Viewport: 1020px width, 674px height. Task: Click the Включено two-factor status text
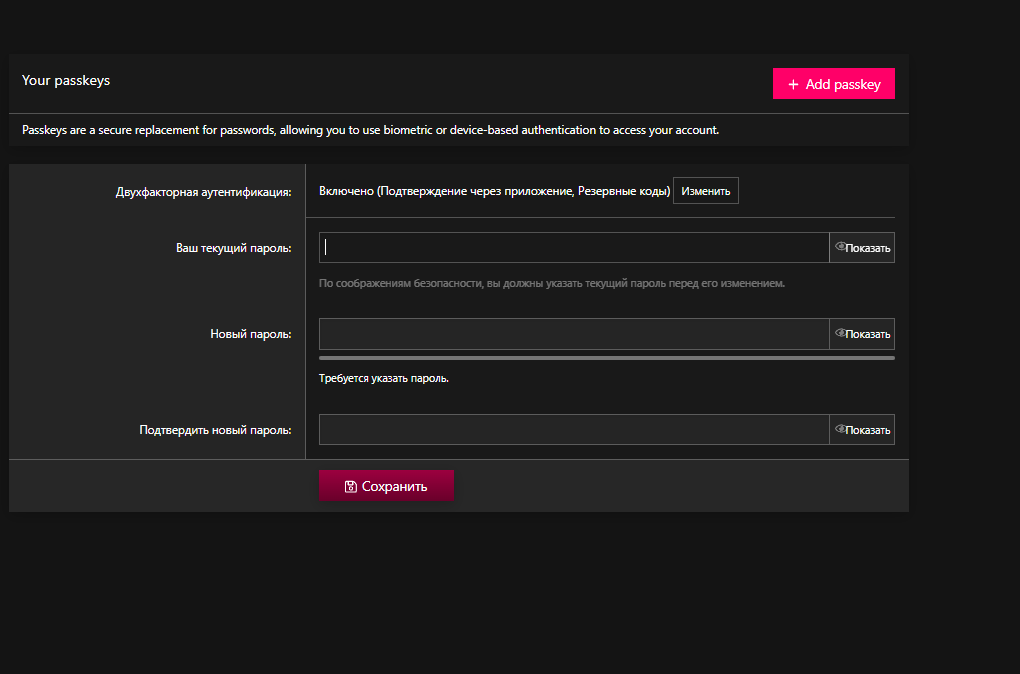pyautogui.click(x=494, y=191)
